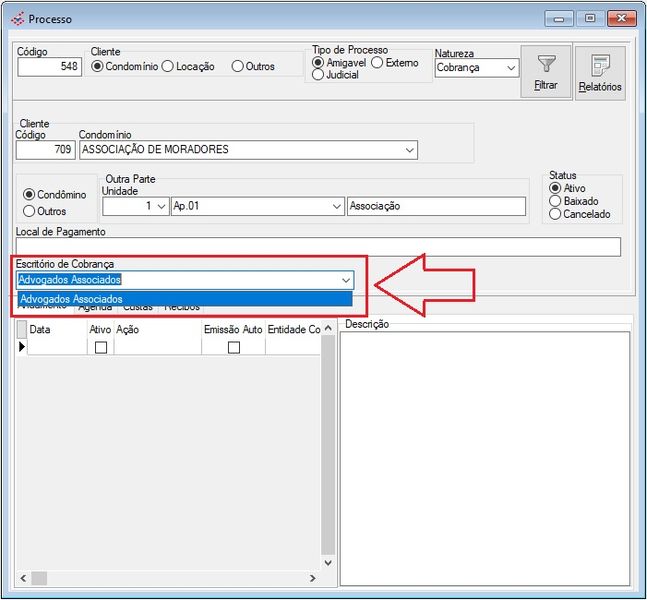Click the grid's right scroll arrow
This screenshot has height=600, width=647.
tap(312, 578)
